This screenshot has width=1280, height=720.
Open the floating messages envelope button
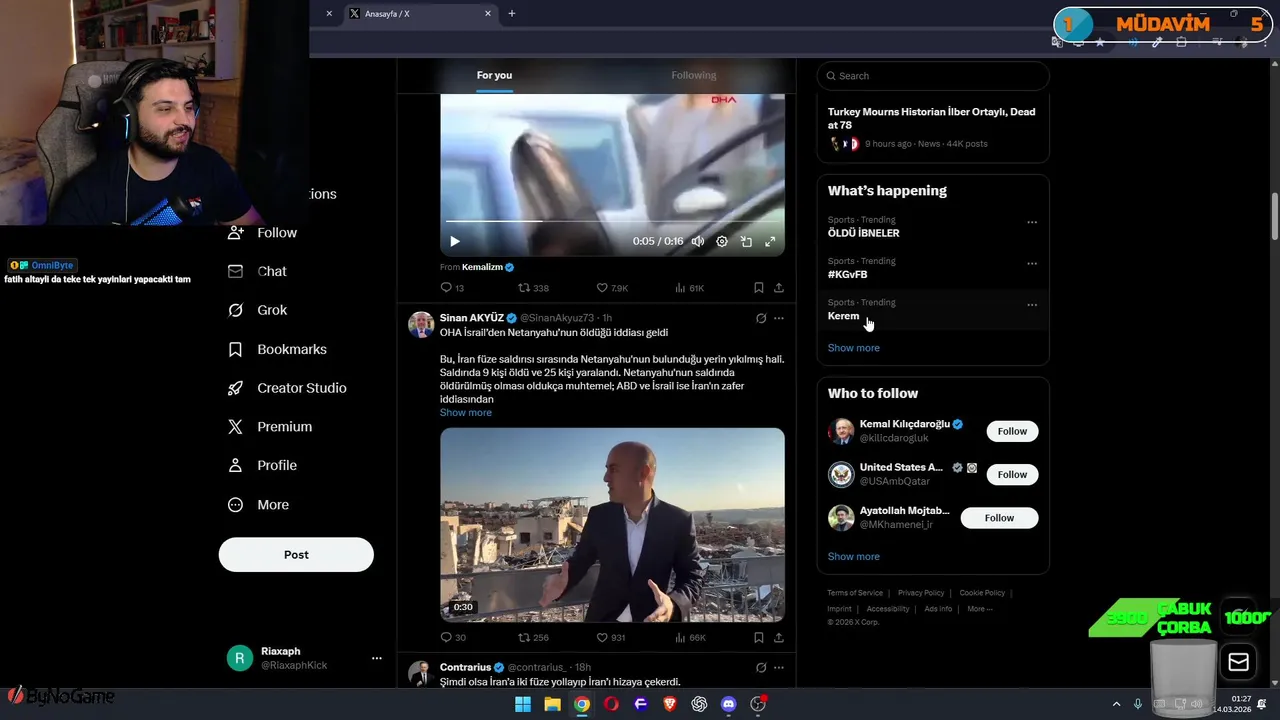point(1238,662)
